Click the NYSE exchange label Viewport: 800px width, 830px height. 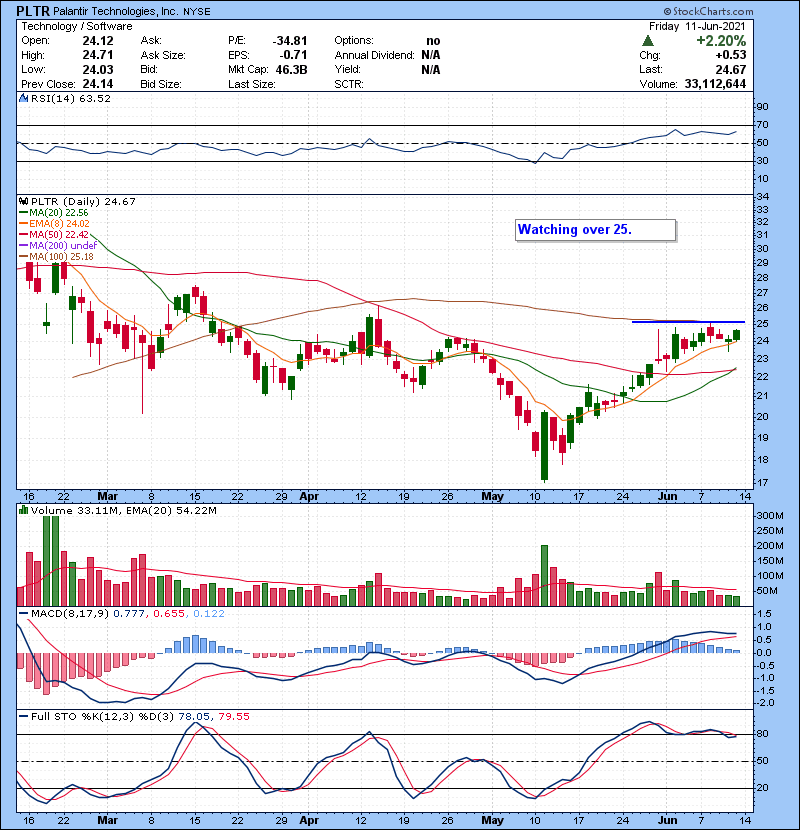(x=197, y=12)
